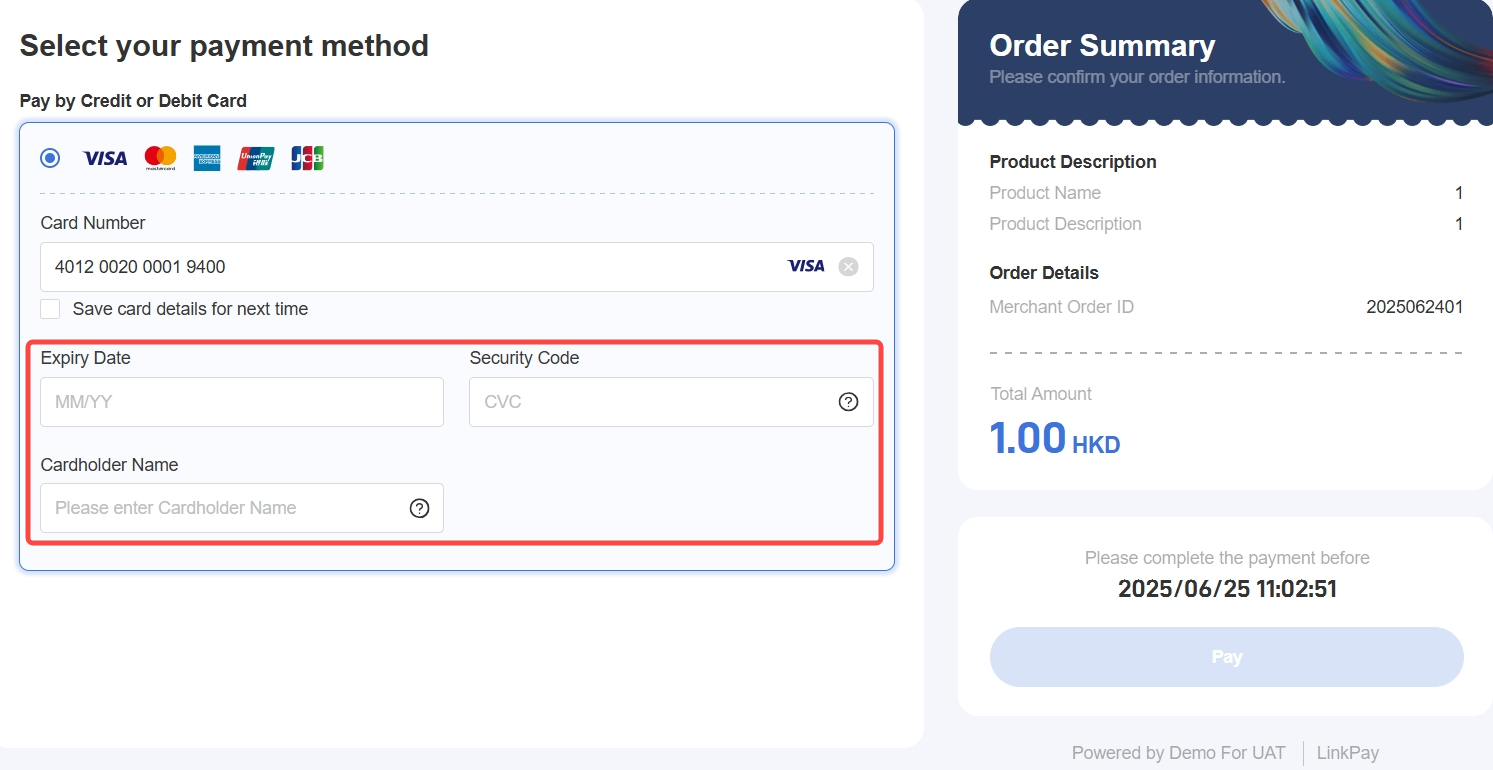Screen dimensions: 1493x770
Task: Click the Powered by Demo For UAT text
Action: point(1178,753)
